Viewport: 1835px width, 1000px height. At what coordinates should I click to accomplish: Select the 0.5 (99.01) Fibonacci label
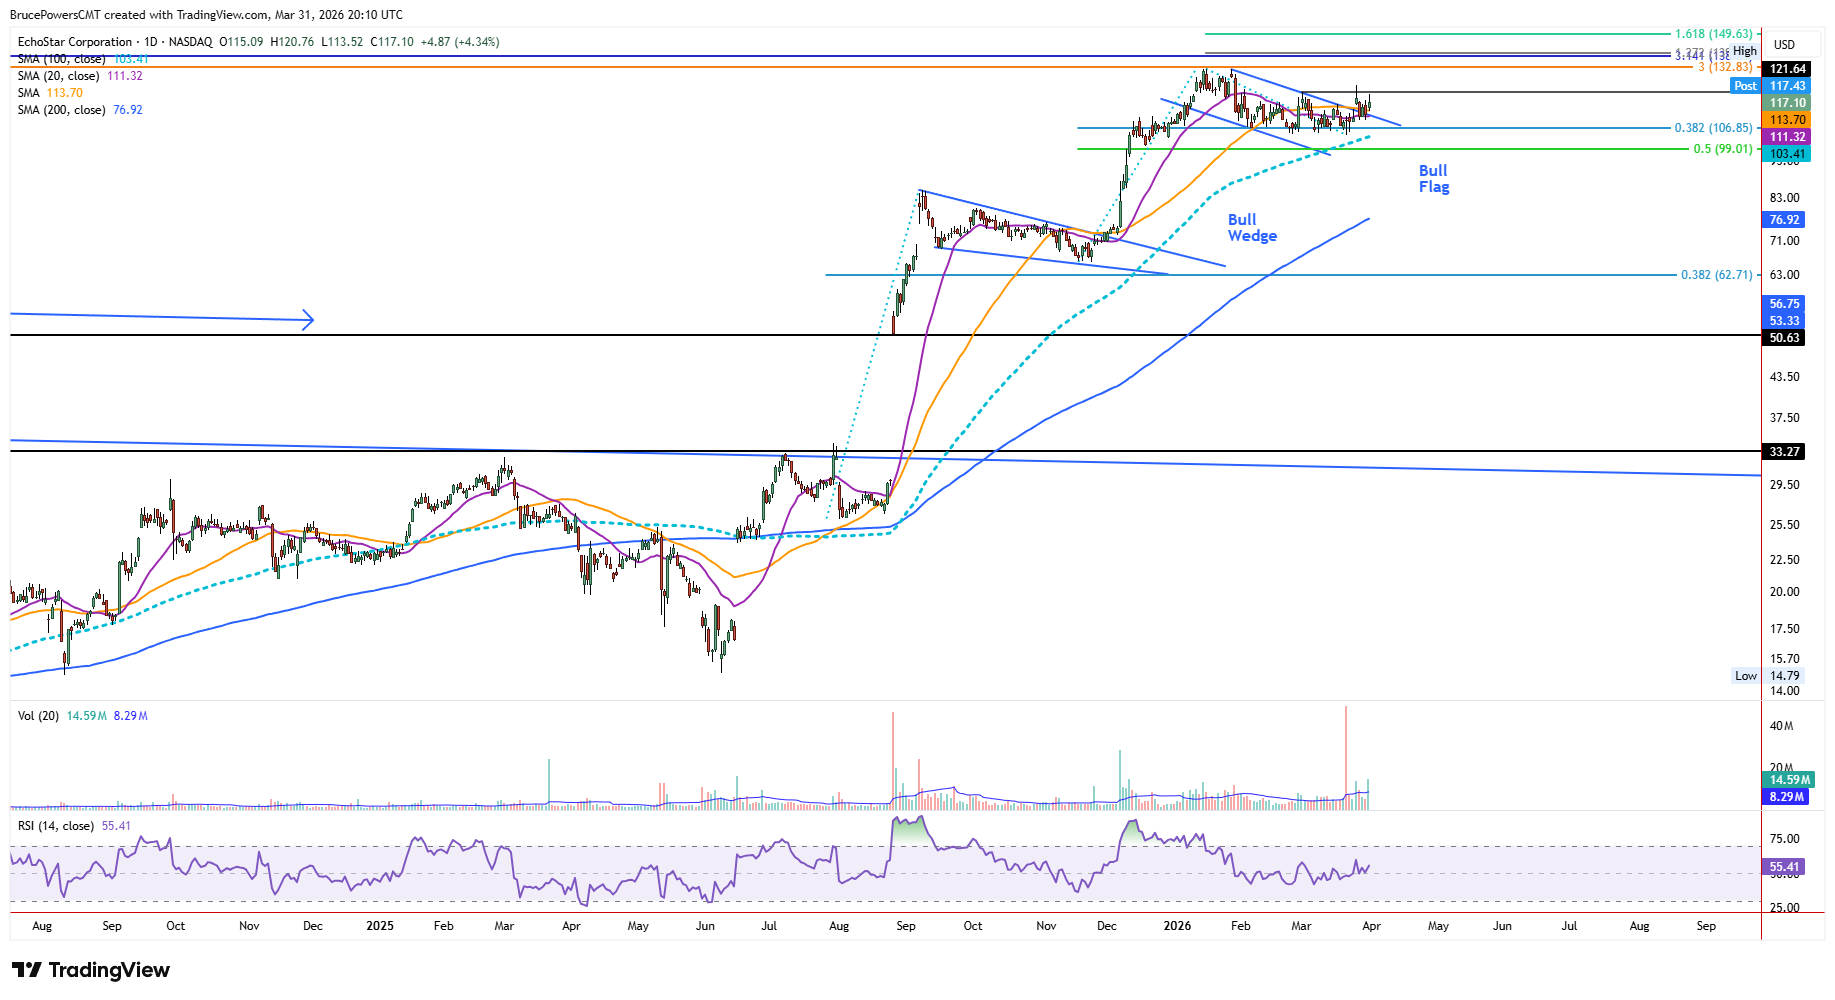(1723, 149)
